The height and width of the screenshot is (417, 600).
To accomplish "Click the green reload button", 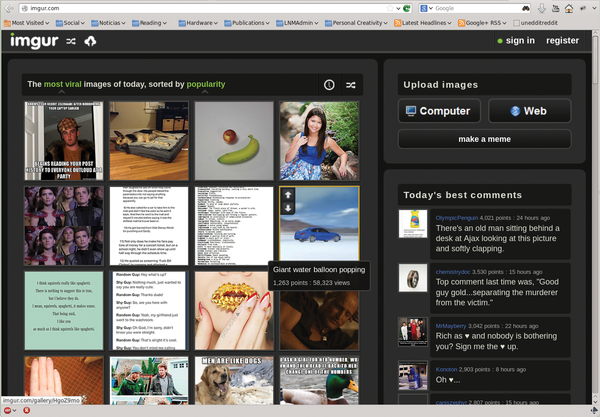I will point(406,8).
